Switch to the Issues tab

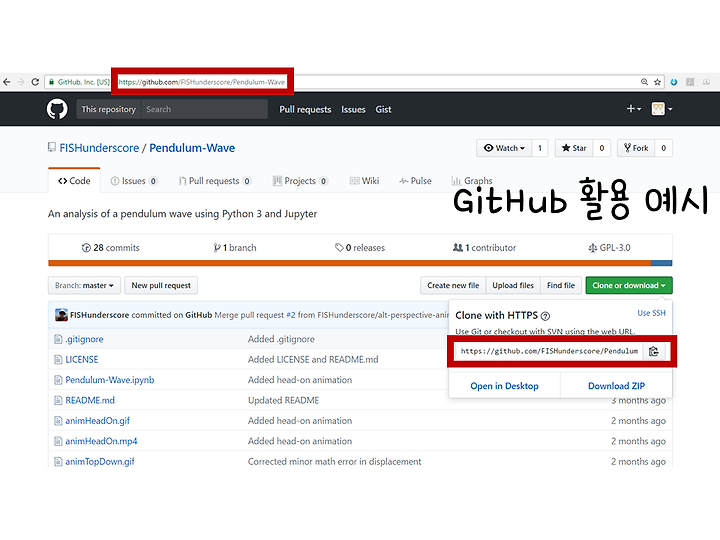point(134,181)
